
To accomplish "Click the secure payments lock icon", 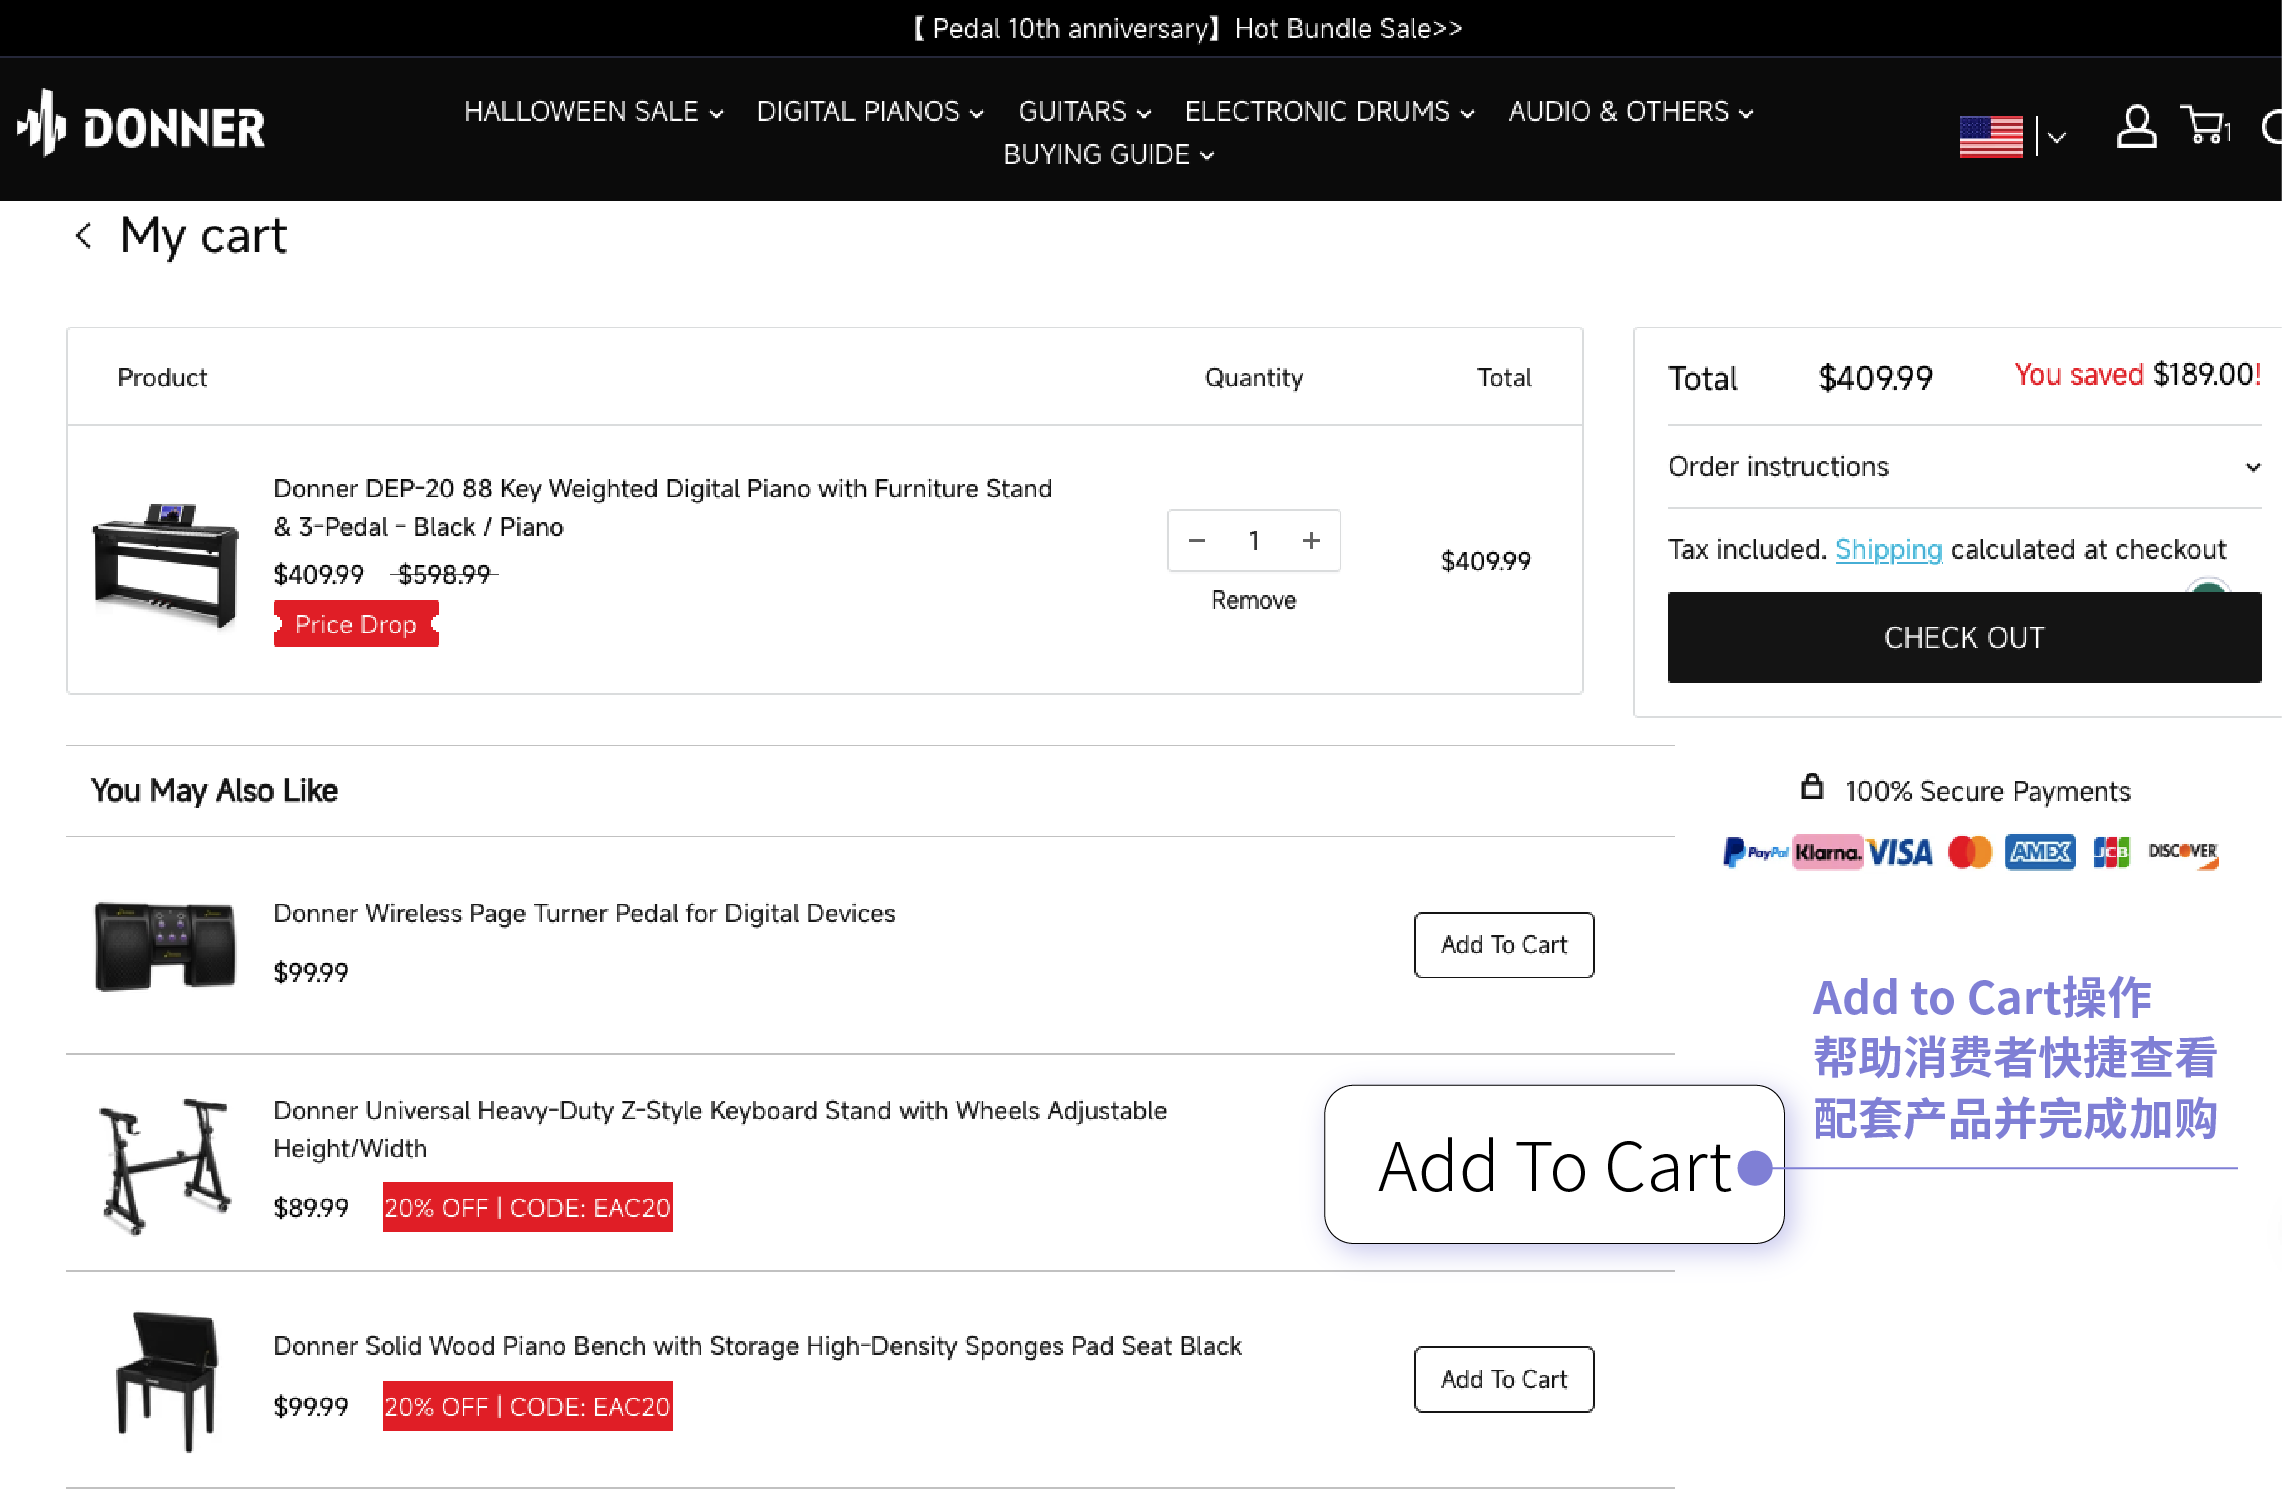I will [x=1811, y=787].
